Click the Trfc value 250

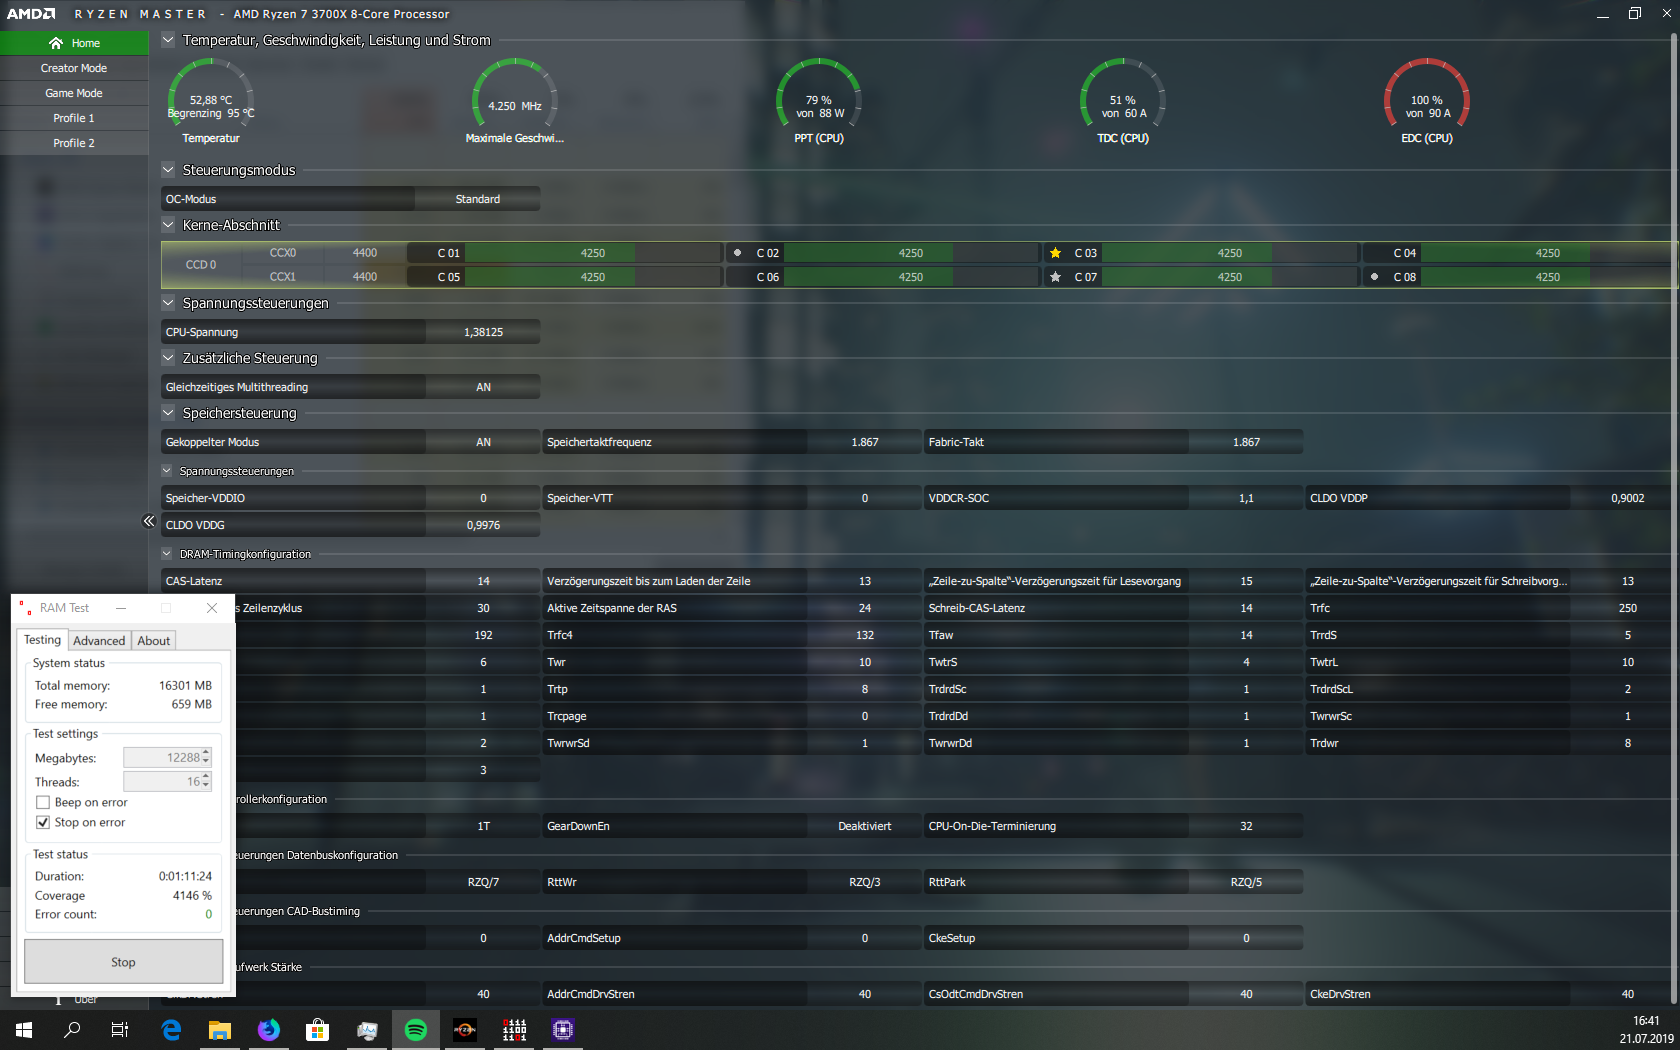1628,608
